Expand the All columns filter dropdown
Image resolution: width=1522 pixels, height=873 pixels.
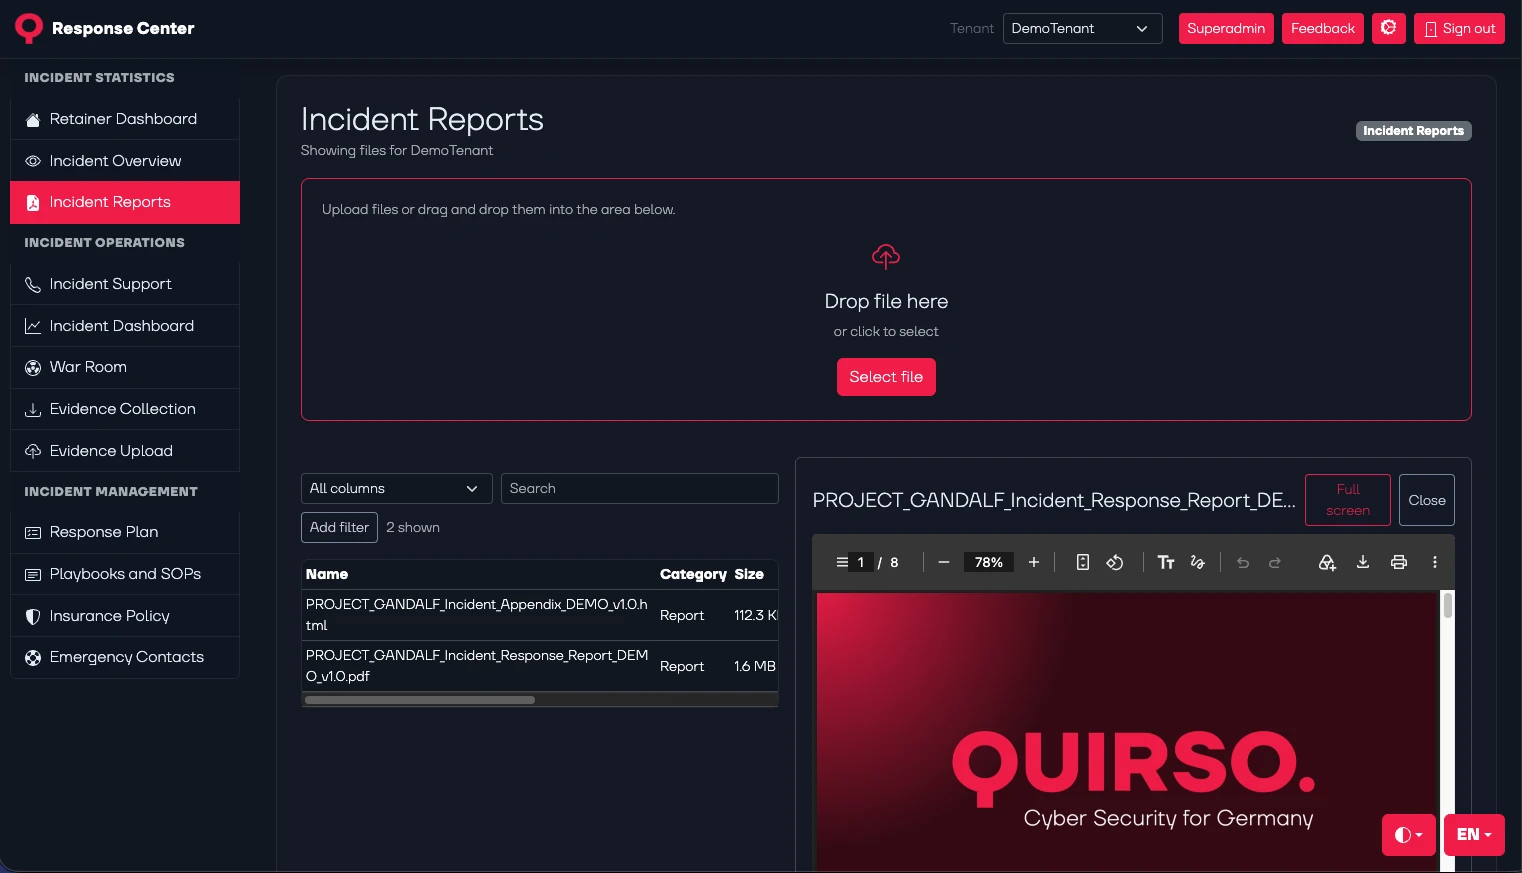tap(396, 488)
